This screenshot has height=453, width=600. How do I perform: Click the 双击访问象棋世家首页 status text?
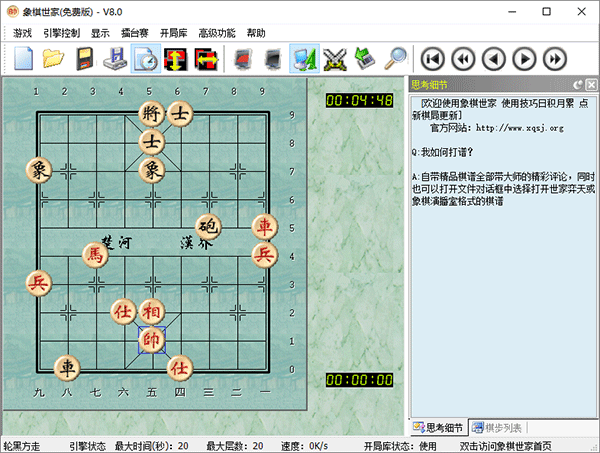[505, 446]
